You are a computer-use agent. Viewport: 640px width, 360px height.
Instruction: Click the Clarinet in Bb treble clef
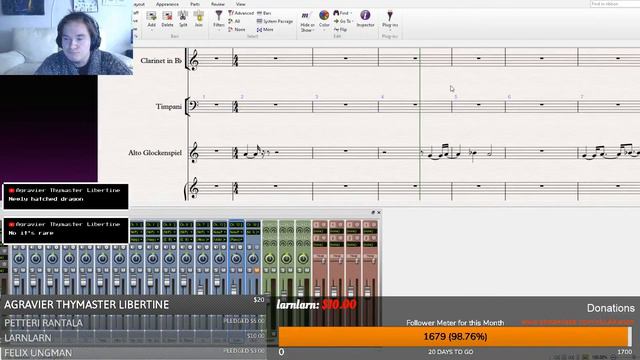click(194, 60)
